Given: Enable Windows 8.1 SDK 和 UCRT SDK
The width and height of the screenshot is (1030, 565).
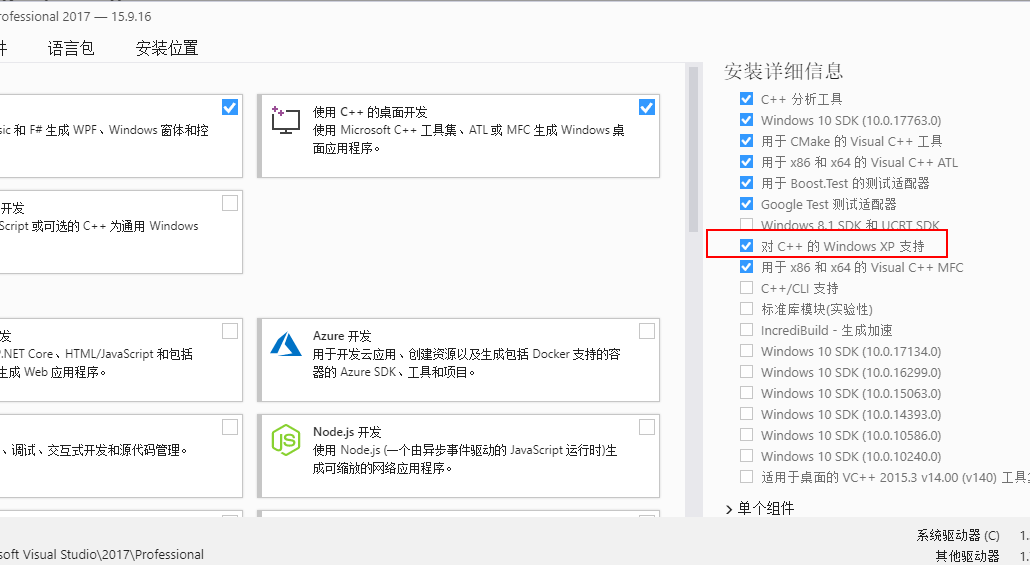Looking at the screenshot, I should (x=746, y=225).
